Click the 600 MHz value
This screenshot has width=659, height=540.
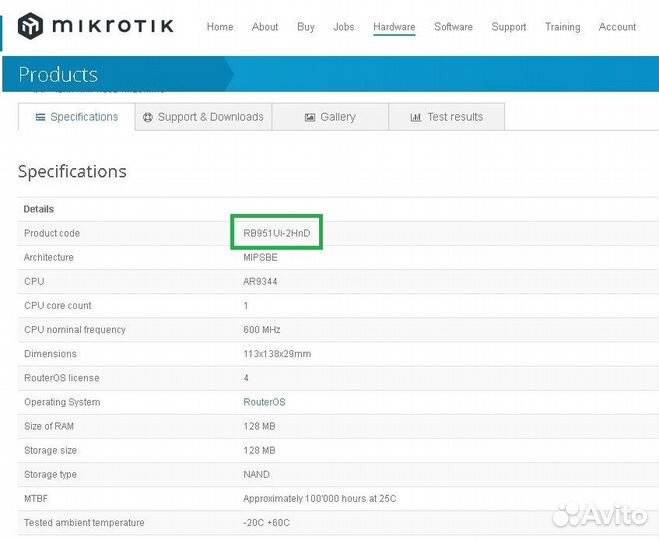[261, 330]
